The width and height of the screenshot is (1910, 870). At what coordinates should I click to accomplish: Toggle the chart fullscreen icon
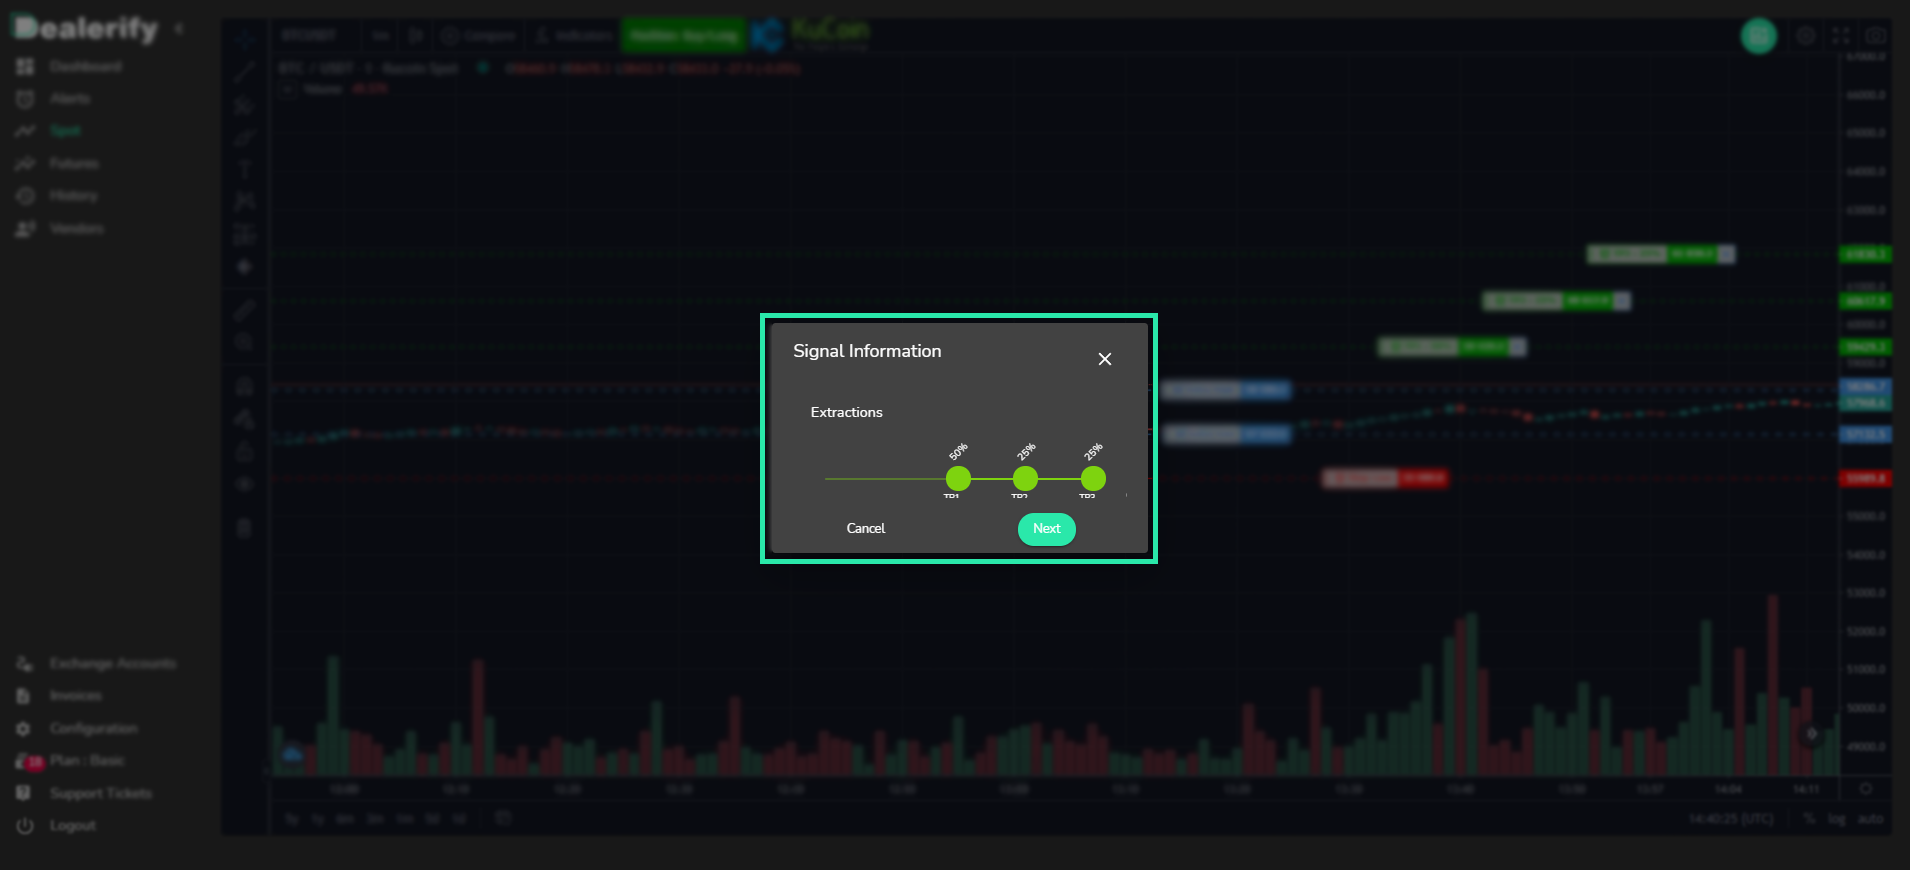click(1841, 35)
